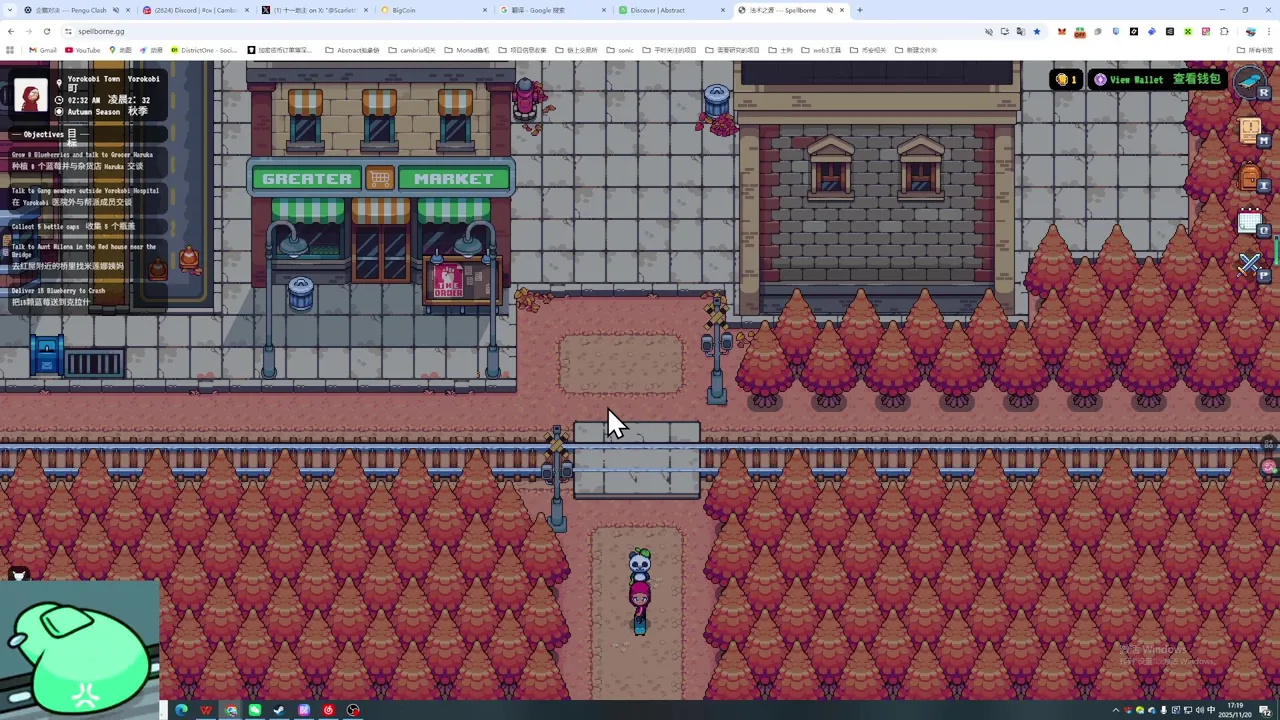
Task: Switch to the BigCoin browser tab
Action: [x=434, y=10]
